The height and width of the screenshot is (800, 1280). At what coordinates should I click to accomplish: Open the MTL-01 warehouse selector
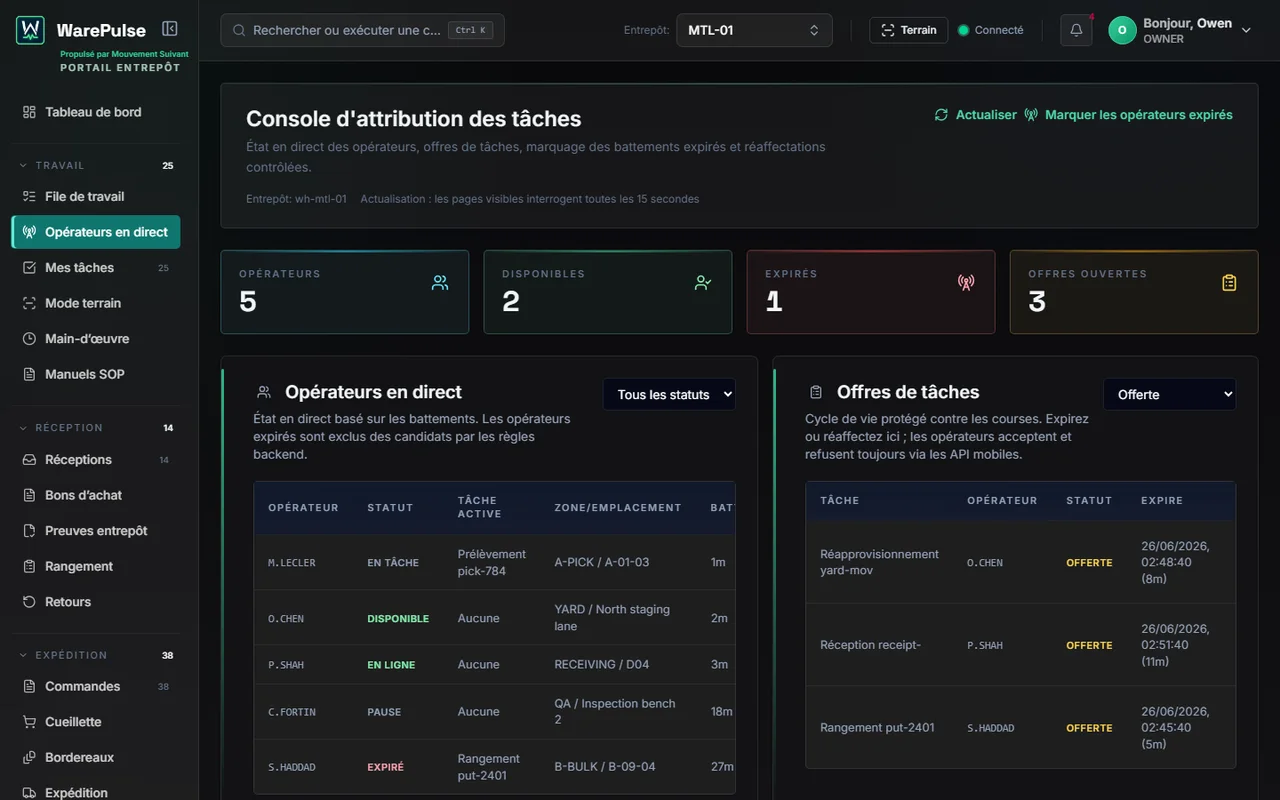[754, 30]
